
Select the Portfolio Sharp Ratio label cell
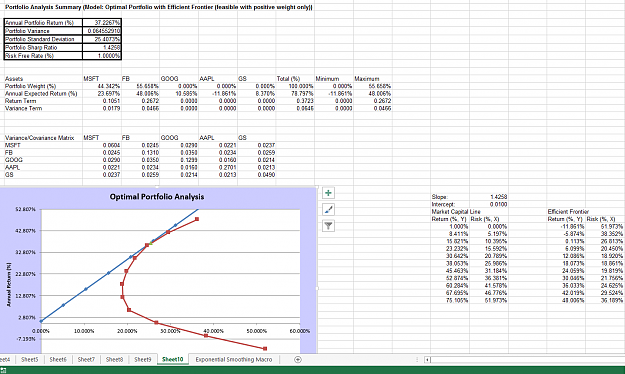click(43, 47)
